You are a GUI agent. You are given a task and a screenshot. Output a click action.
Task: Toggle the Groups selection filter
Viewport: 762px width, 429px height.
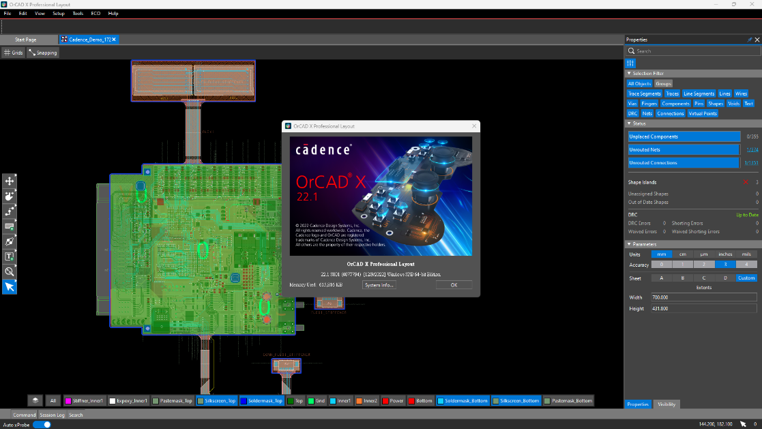pyautogui.click(x=663, y=84)
